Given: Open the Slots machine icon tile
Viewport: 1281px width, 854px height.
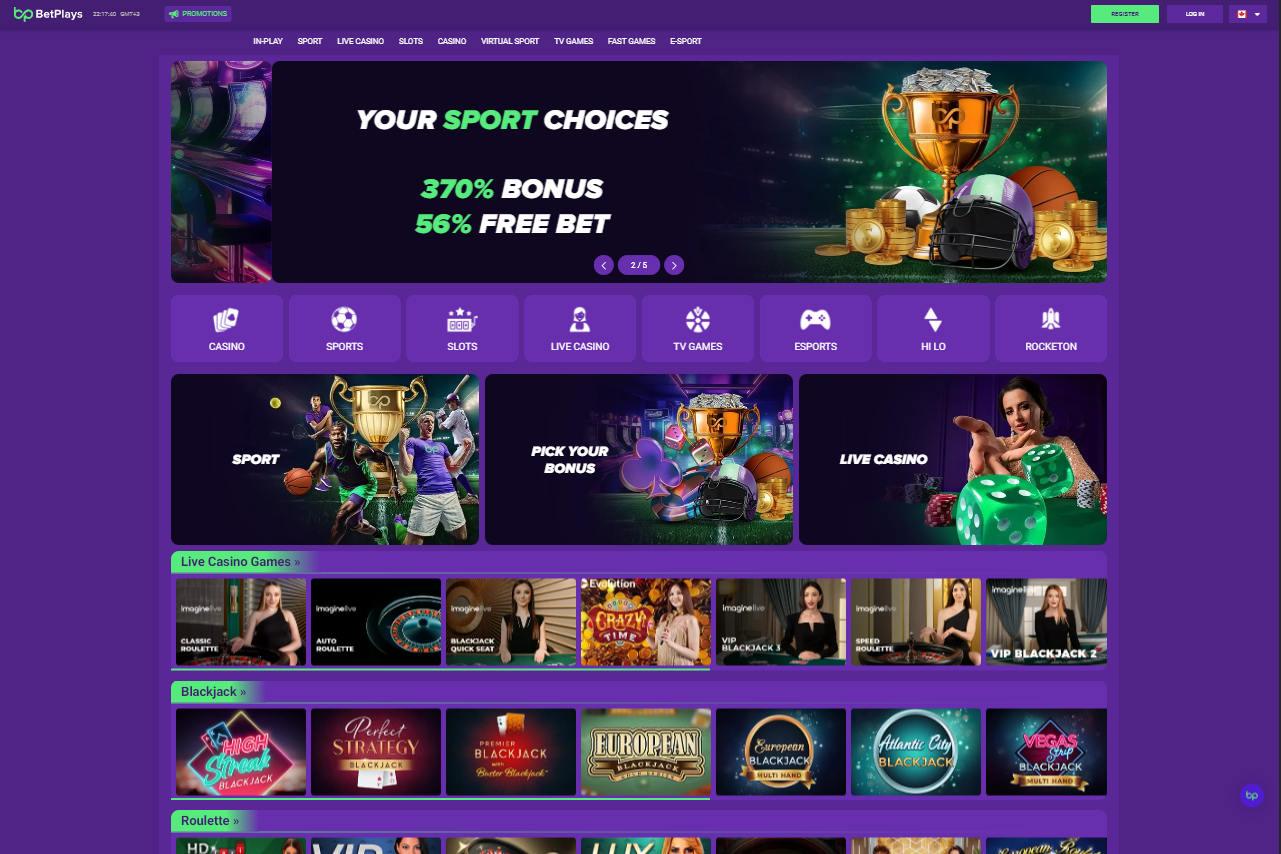Looking at the screenshot, I should click(x=462, y=328).
